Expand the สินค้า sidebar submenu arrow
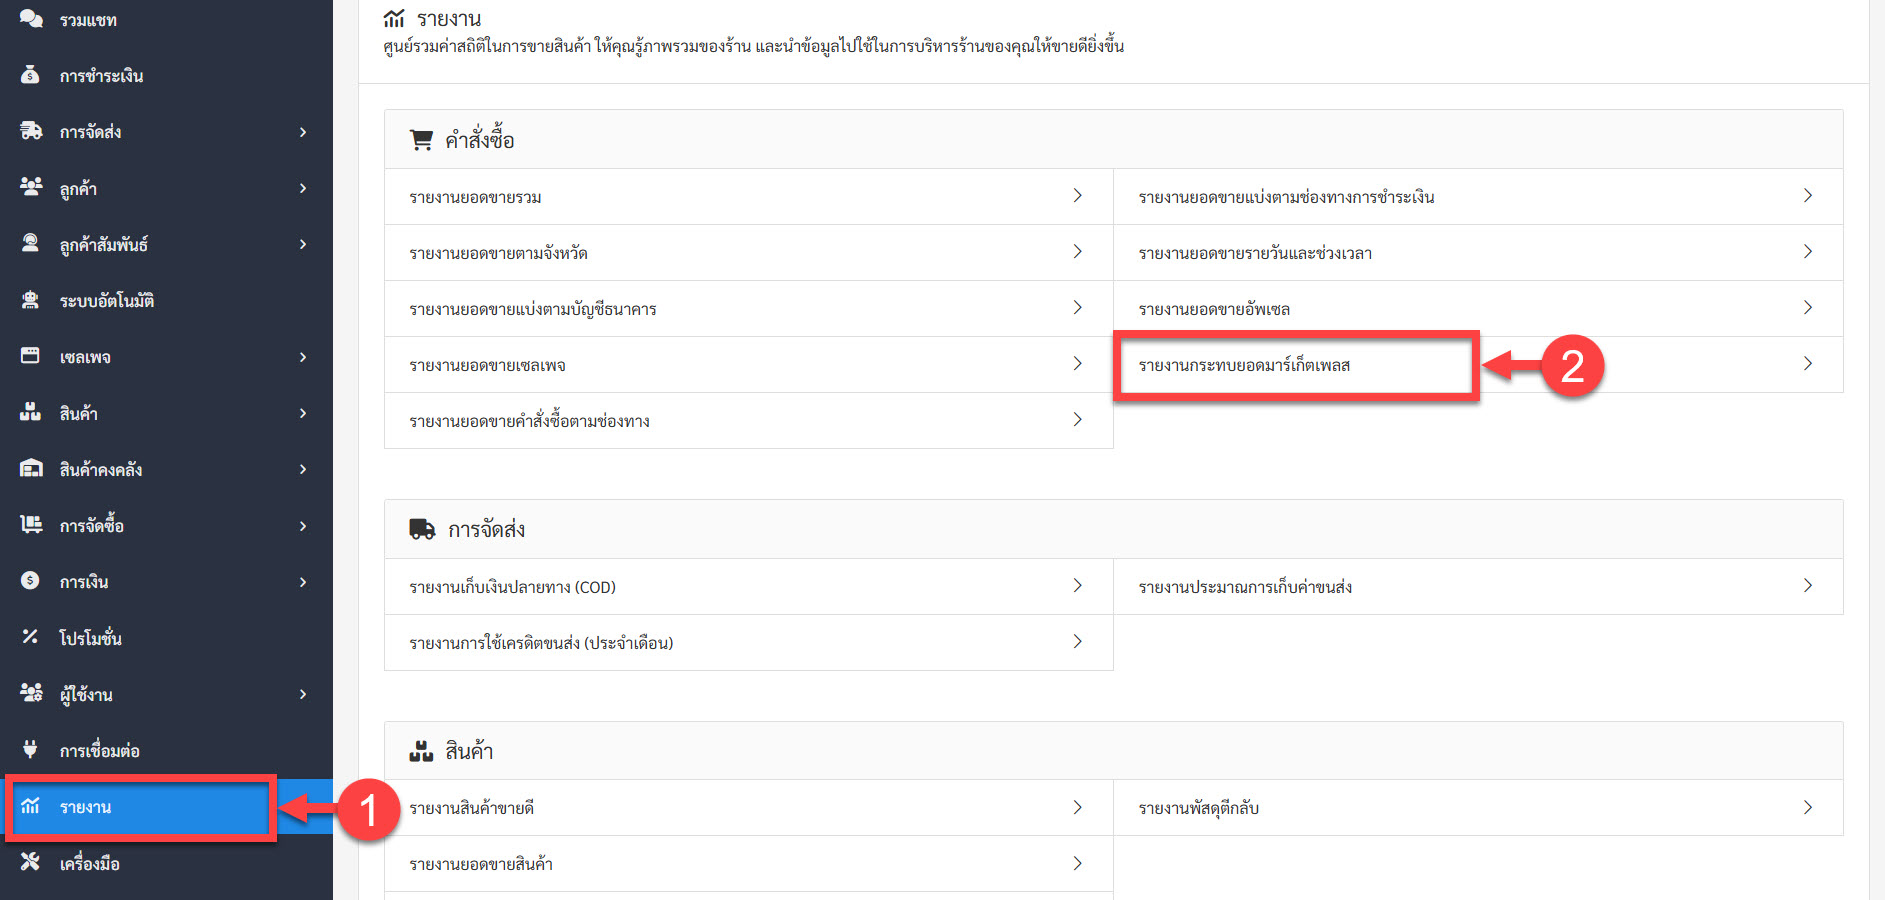Viewport: 1885px width, 900px height. point(303,413)
